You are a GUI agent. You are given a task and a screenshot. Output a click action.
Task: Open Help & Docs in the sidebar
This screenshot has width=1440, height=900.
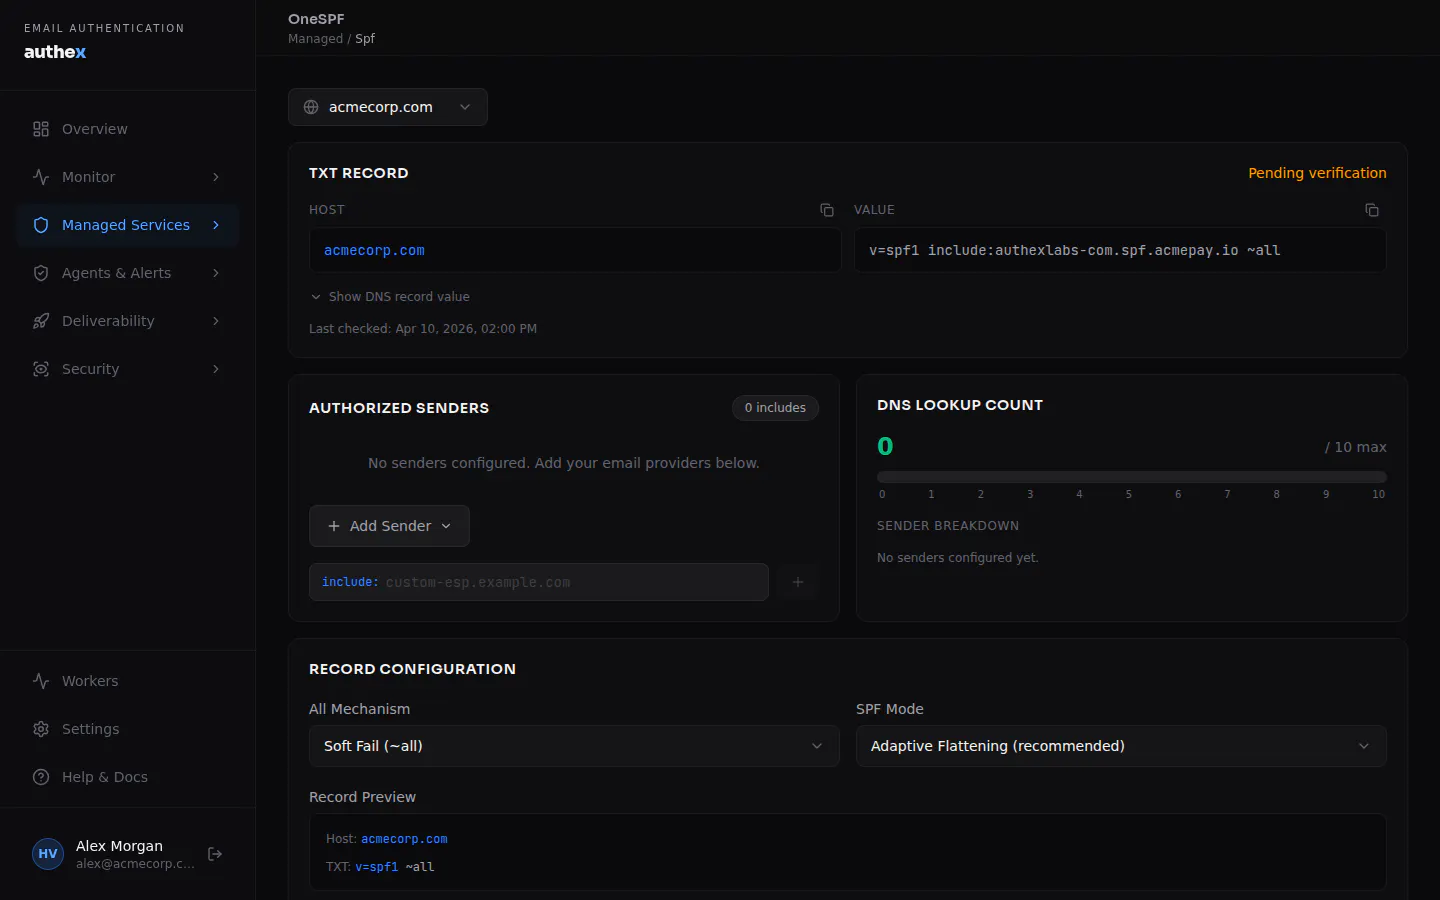(x=128, y=777)
